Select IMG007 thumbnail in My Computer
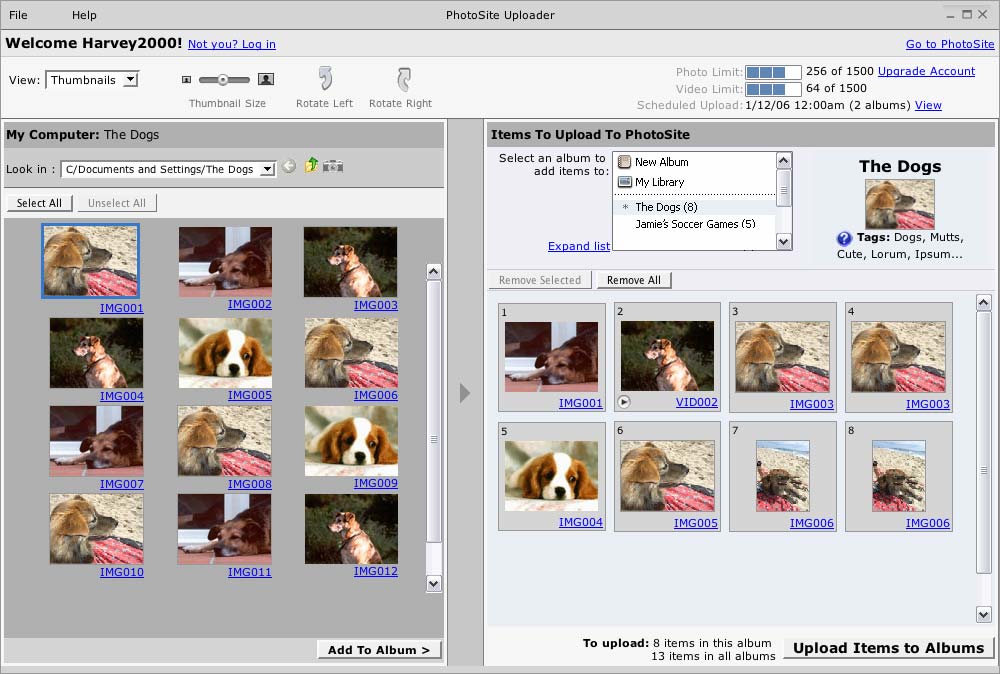1000x674 pixels. click(96, 441)
